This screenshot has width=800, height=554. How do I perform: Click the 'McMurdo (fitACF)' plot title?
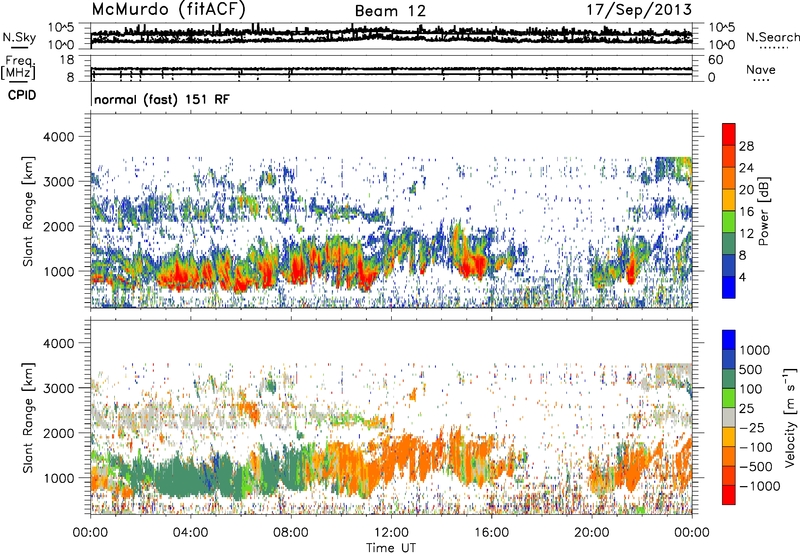click(x=168, y=10)
